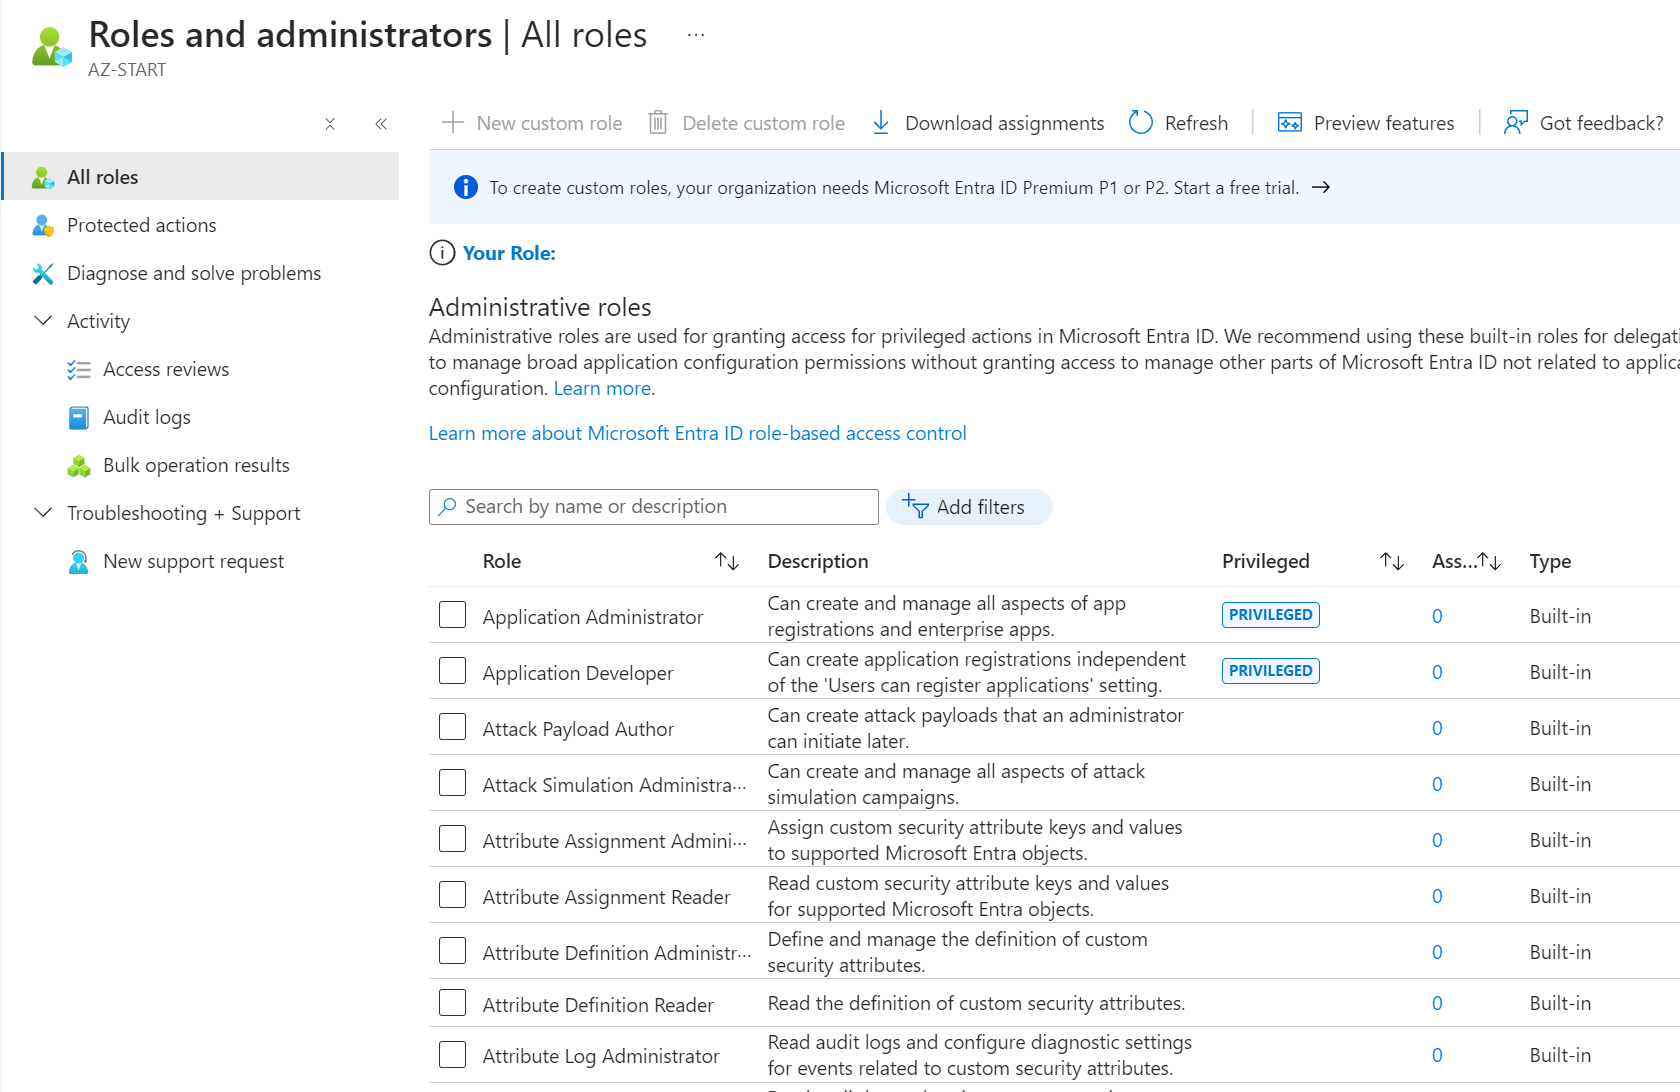
Task: Click Preview features button text
Action: click(1384, 123)
